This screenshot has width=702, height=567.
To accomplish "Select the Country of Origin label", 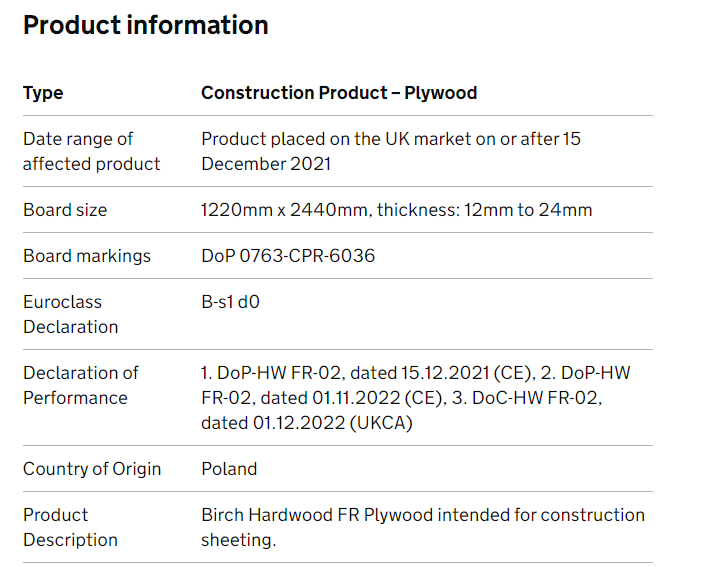I will pos(92,469).
